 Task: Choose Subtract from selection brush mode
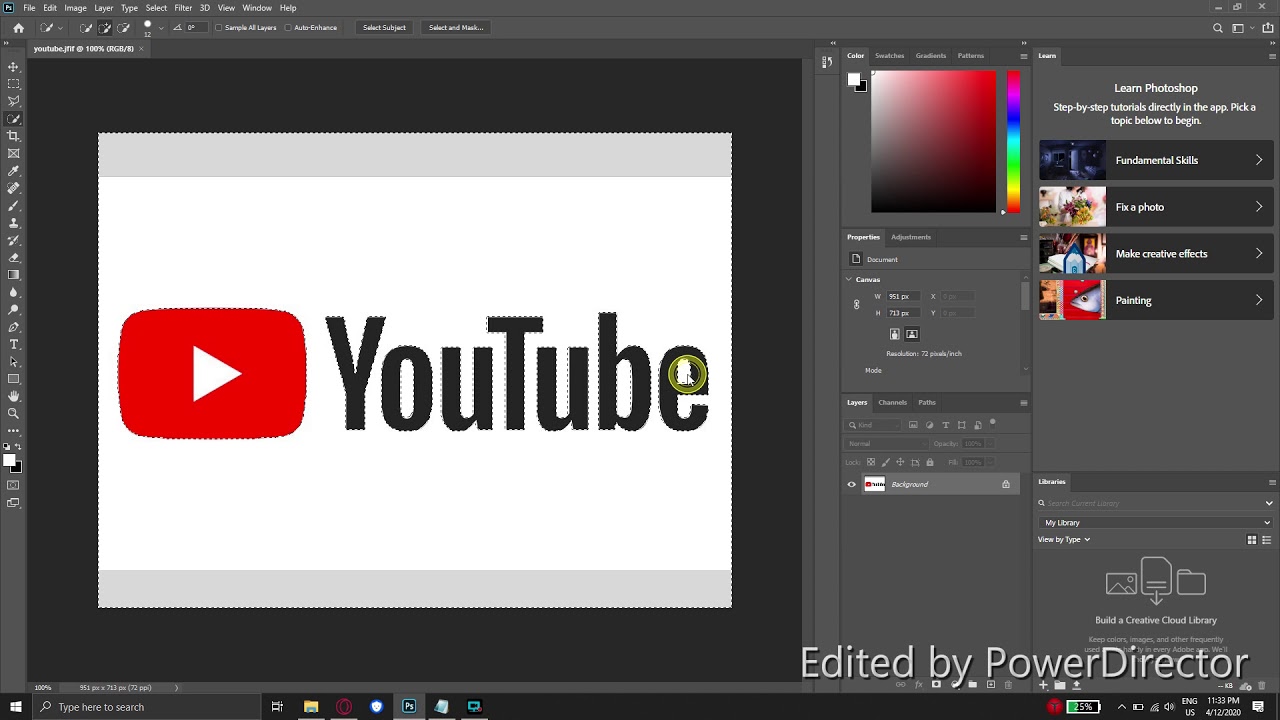point(123,28)
